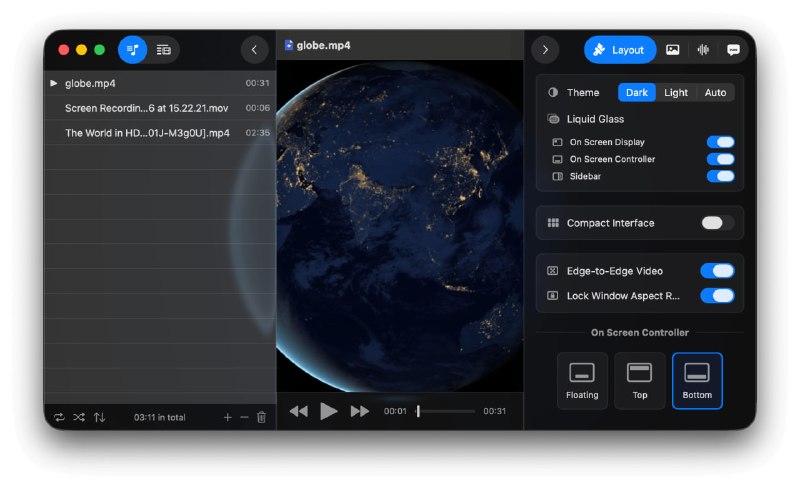Start playback with the play button
800x488 pixels.
point(329,411)
